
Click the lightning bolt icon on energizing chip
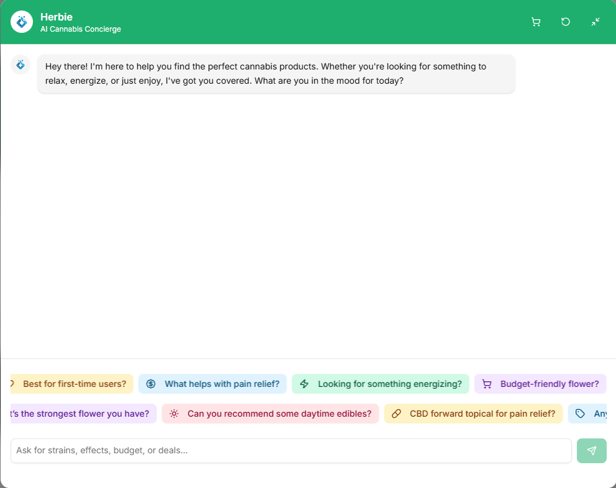(305, 384)
